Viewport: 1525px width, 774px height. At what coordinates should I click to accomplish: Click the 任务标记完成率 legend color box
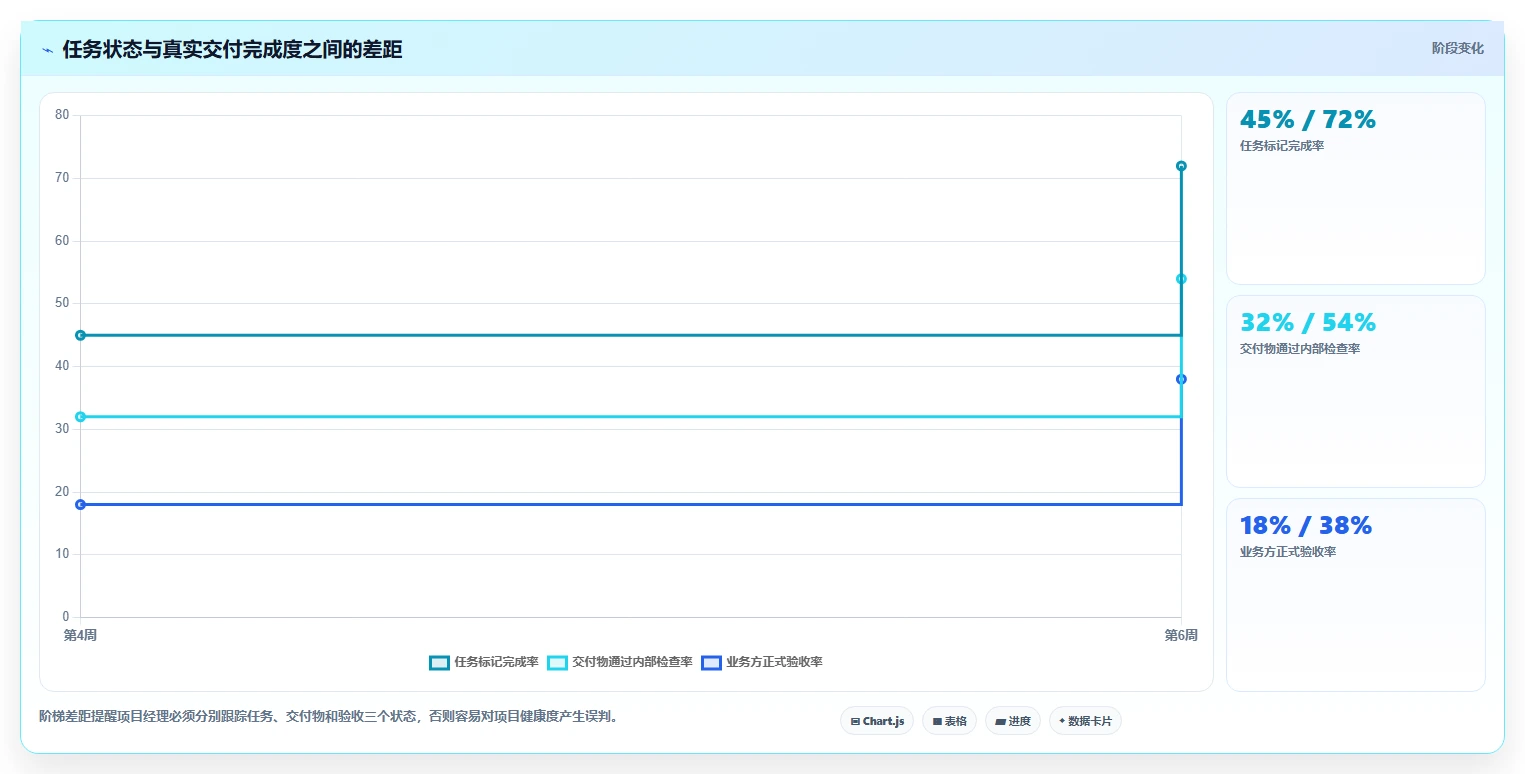pos(439,663)
